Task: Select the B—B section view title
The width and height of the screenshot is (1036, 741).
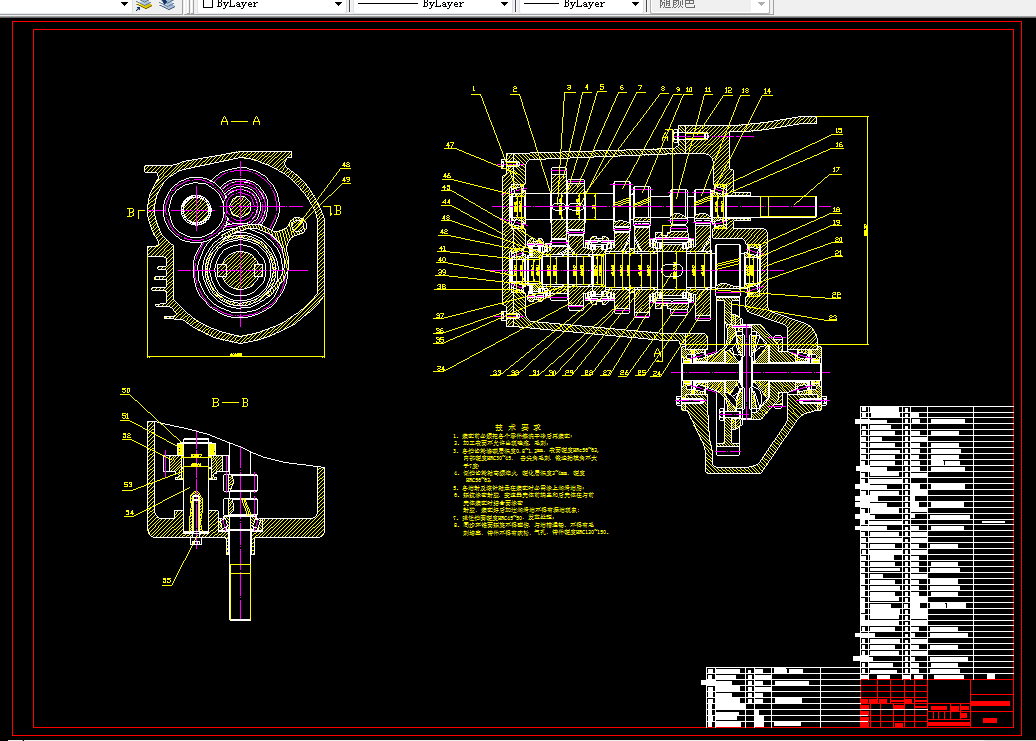Action: pos(230,402)
